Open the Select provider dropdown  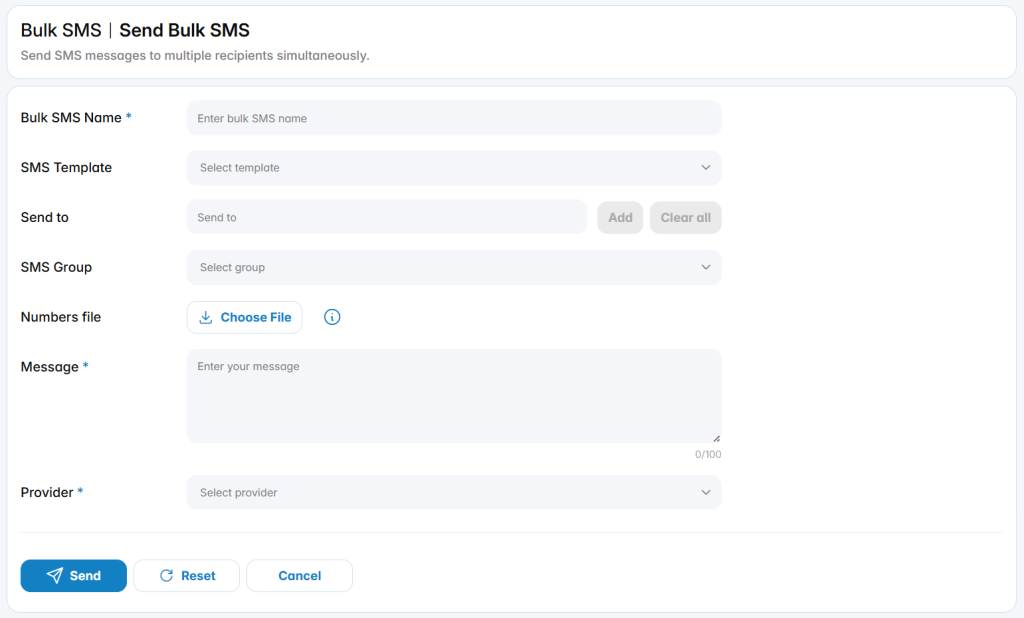[x=454, y=493]
